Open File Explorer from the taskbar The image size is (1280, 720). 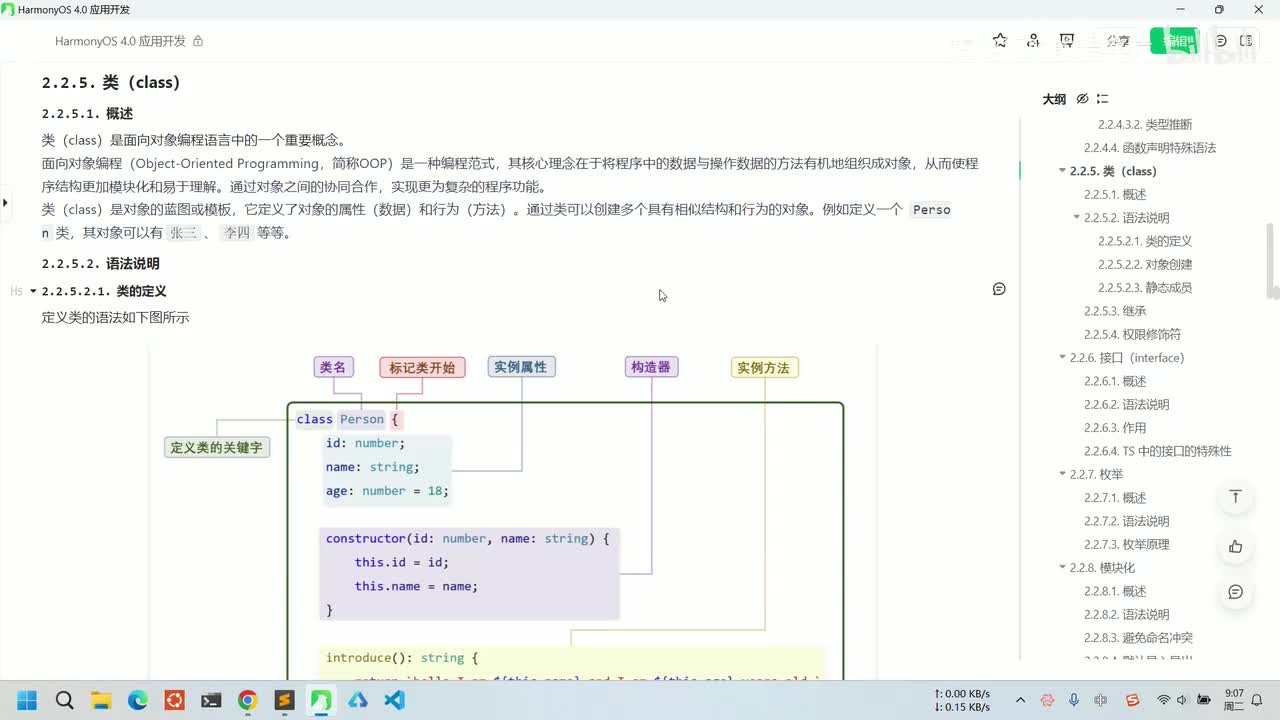pyautogui.click(x=101, y=700)
